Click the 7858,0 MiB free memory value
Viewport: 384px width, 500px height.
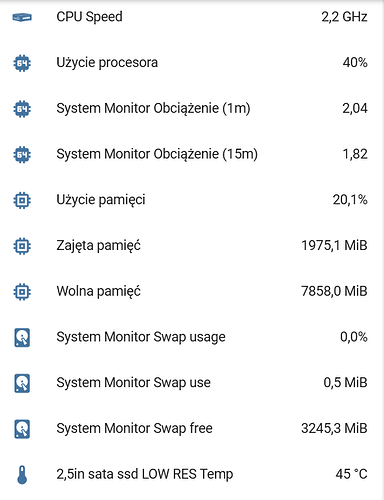334,291
